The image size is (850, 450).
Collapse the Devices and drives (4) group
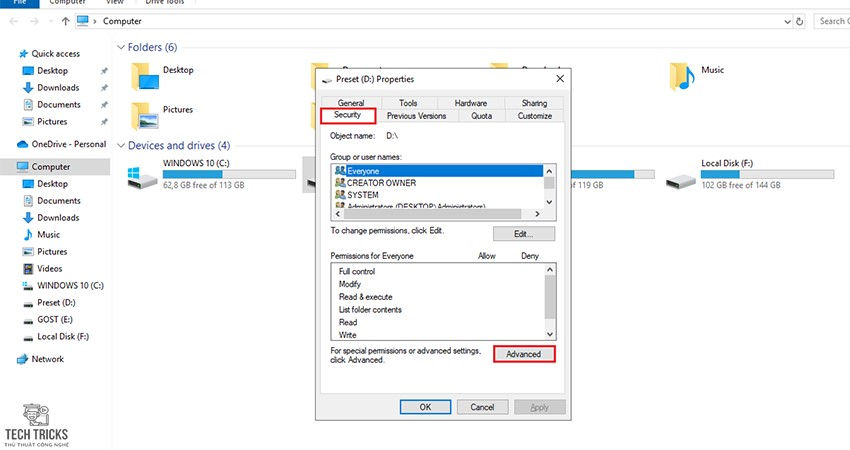tap(121, 146)
